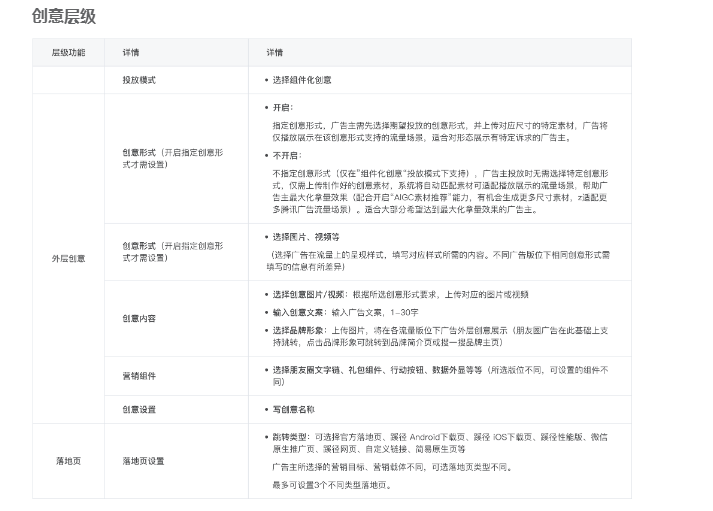The image size is (713, 511).
Task: Click the 开启: bullet item
Action: (x=281, y=107)
